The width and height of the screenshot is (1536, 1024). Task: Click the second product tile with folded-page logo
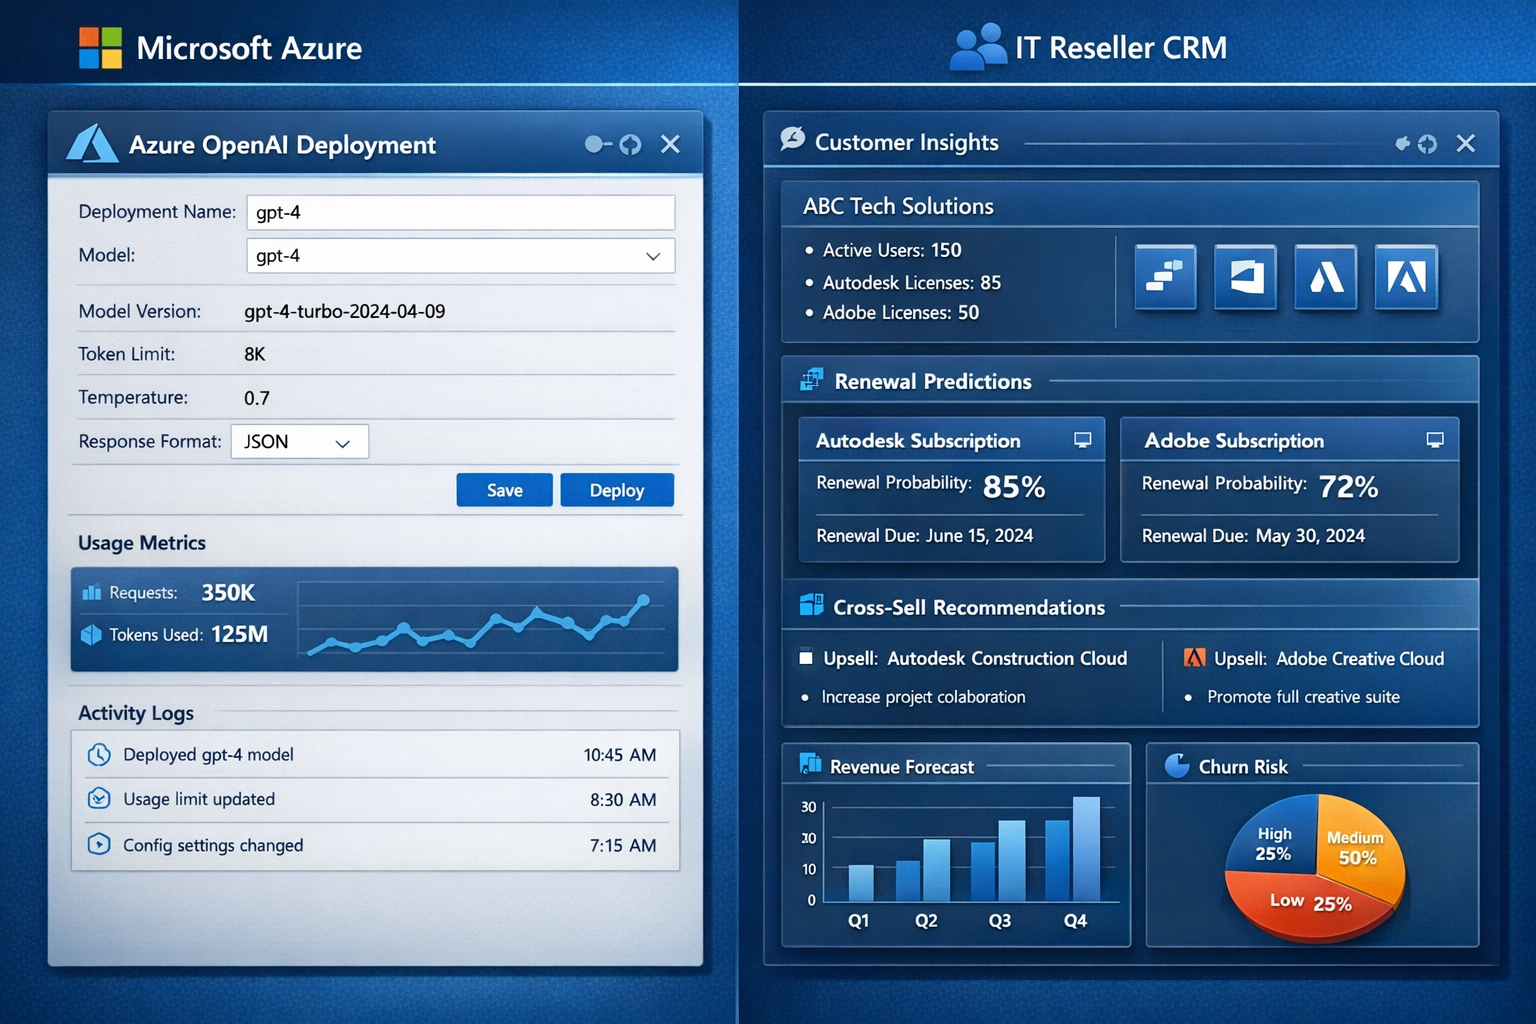[1245, 277]
